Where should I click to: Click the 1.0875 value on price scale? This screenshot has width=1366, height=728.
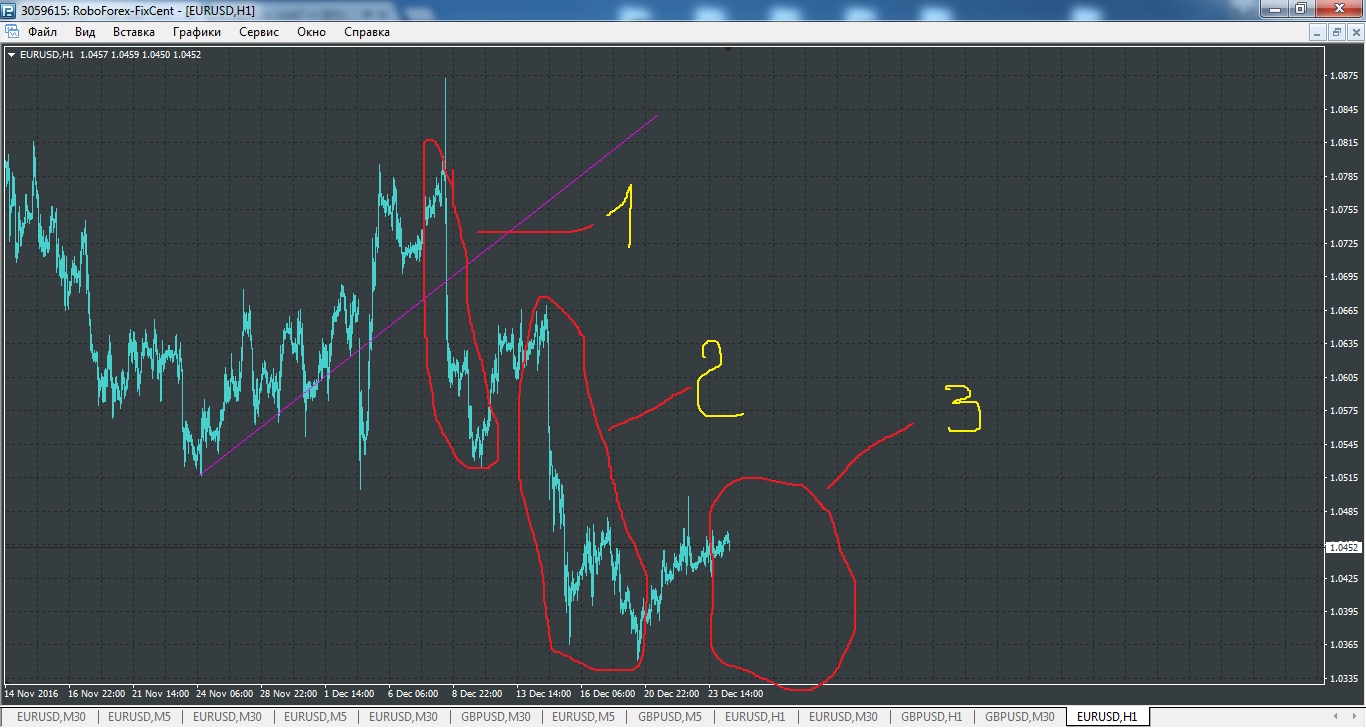pyautogui.click(x=1345, y=76)
